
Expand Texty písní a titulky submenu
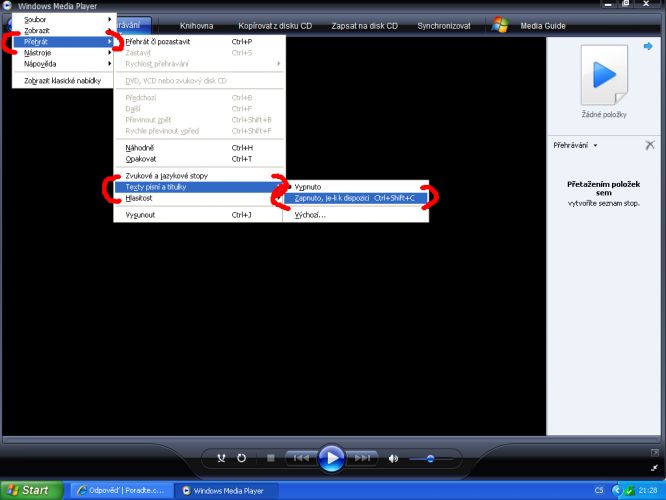tap(199, 187)
